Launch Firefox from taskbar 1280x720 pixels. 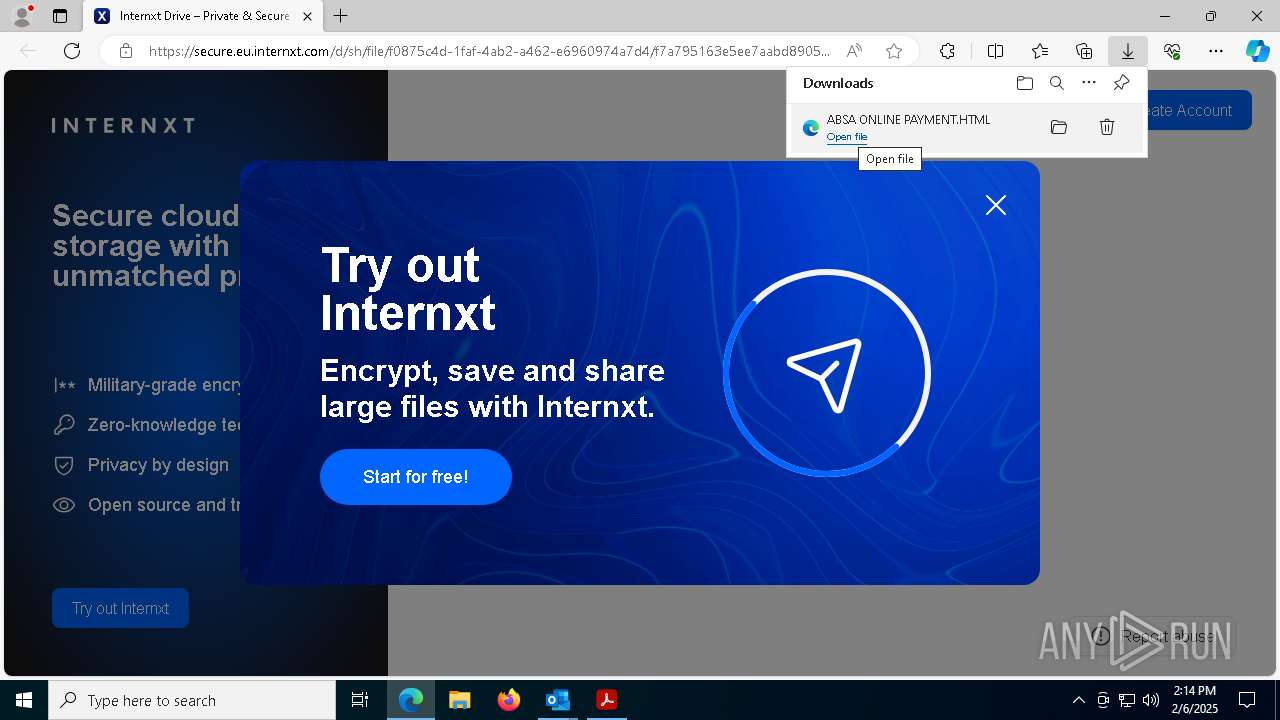(x=509, y=700)
